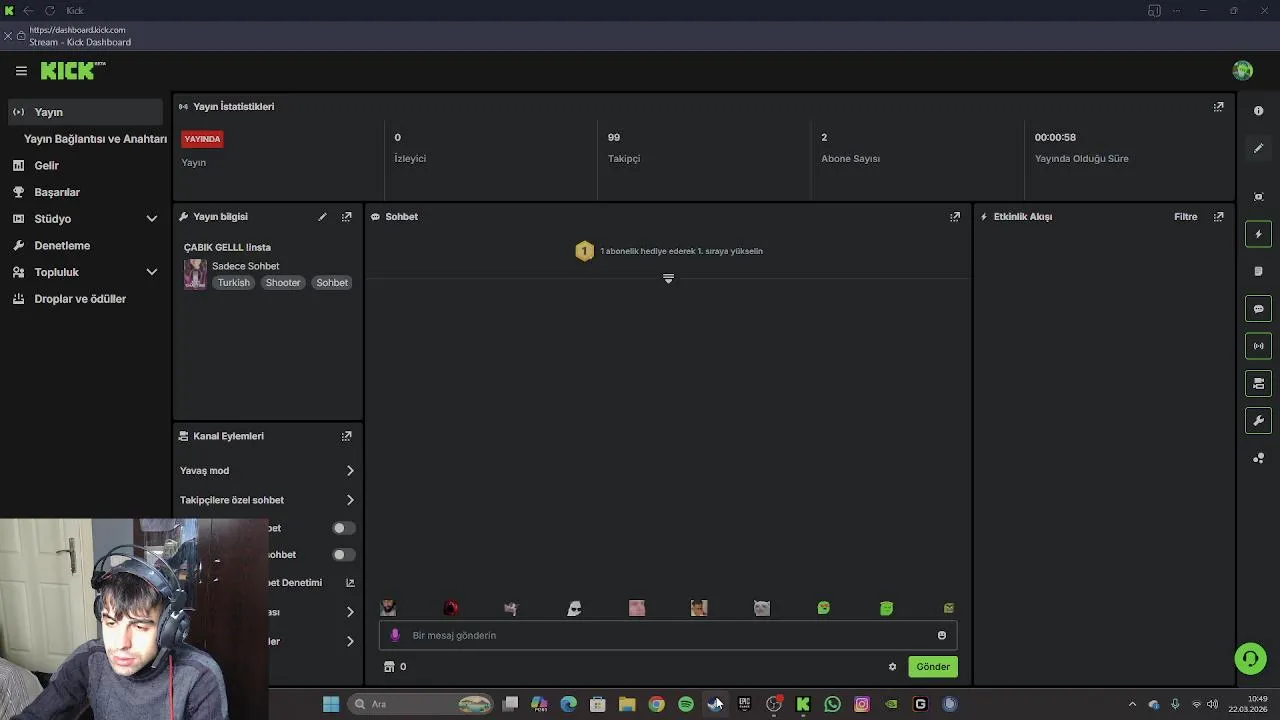Screen dimensions: 1280x720
Task: Click the 00:00:58 stream duration value
Action: pyautogui.click(x=1055, y=137)
